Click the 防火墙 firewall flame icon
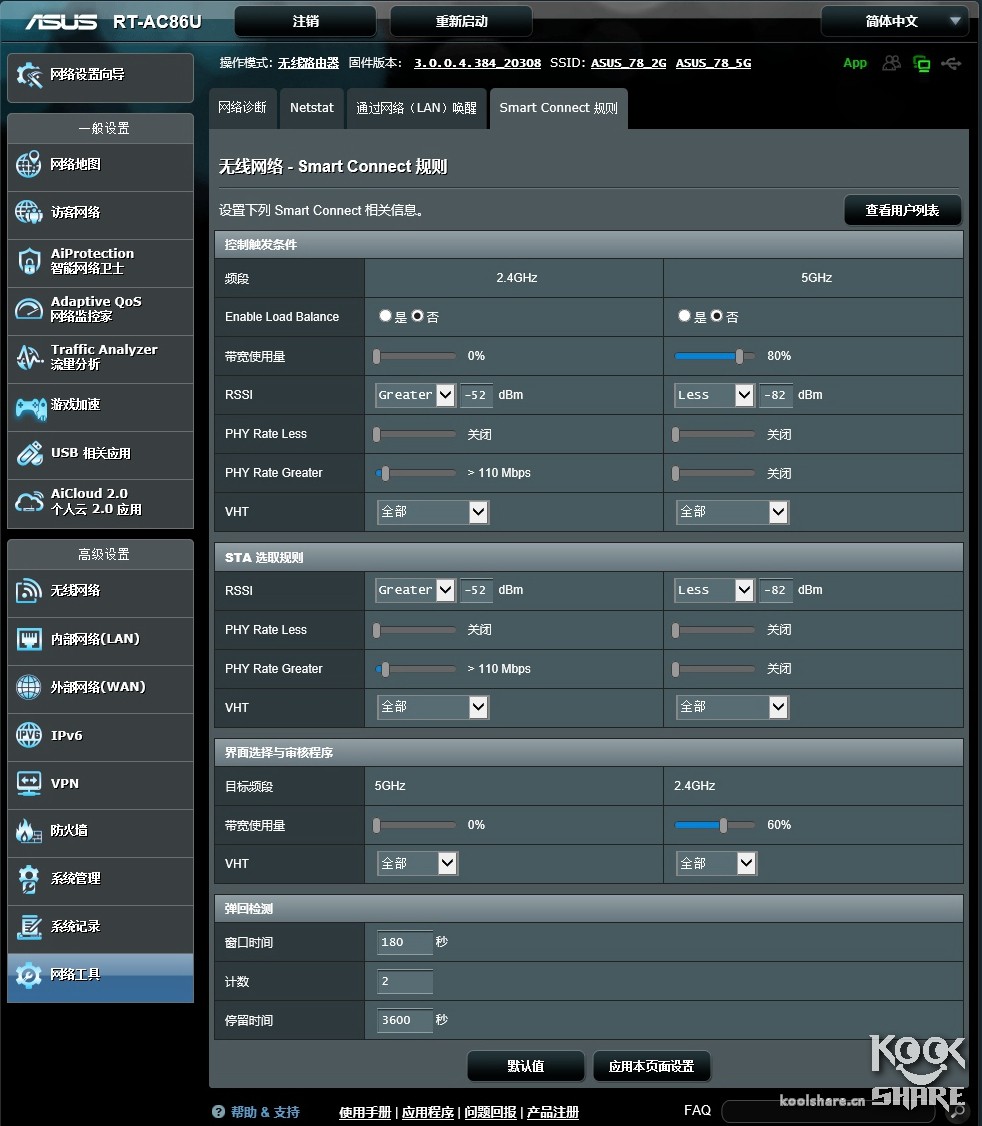The image size is (982, 1126). [x=28, y=831]
